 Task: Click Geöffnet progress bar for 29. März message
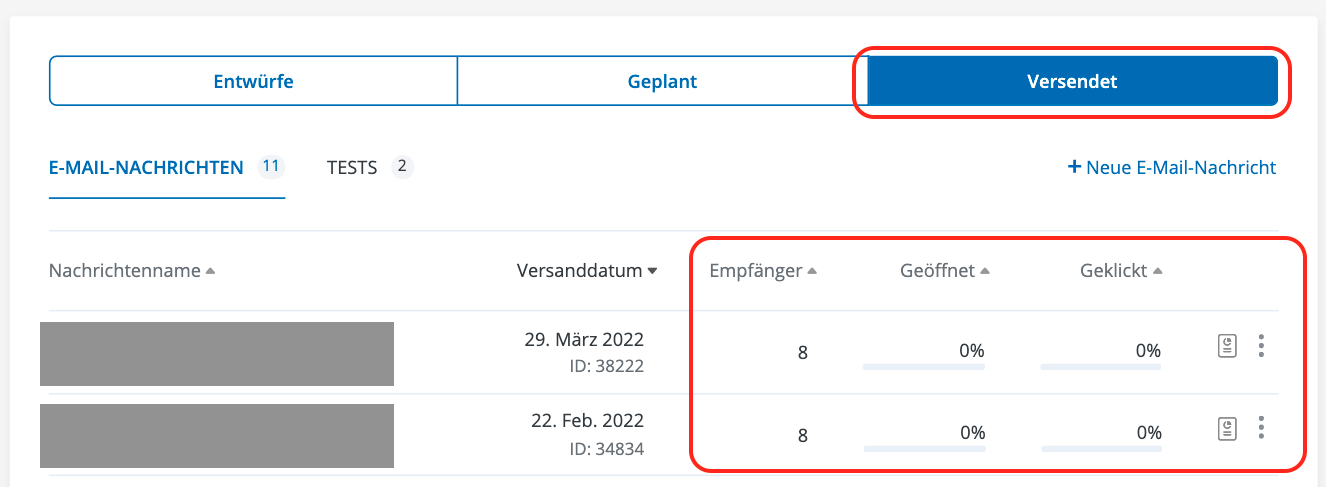coord(923,367)
